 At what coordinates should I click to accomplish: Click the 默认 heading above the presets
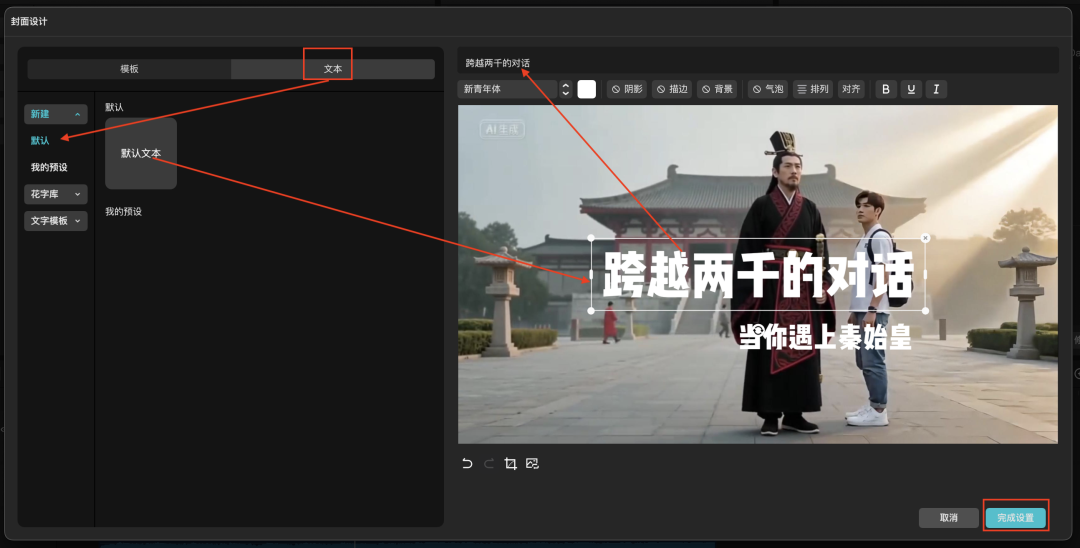[114, 107]
